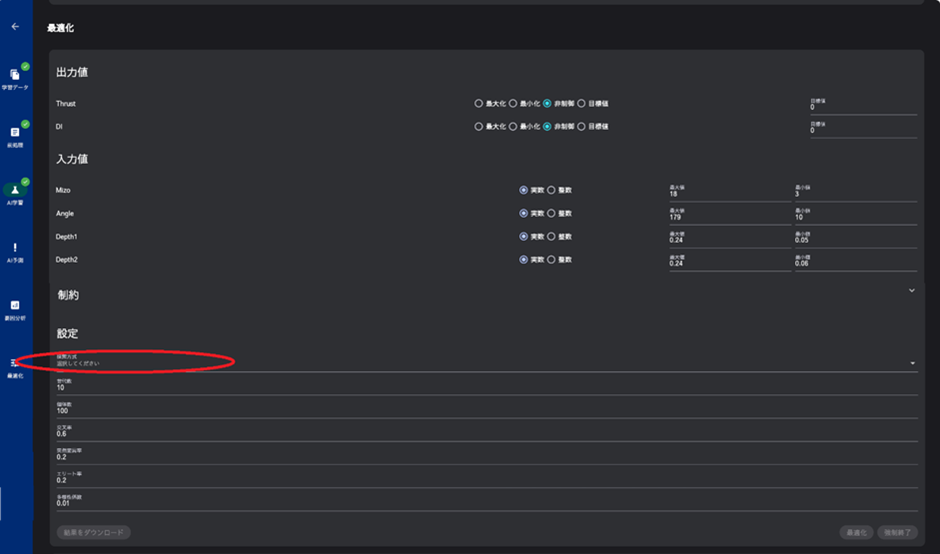Click the 結果をダウンロード button
This screenshot has height=554, width=940.
(x=94, y=532)
